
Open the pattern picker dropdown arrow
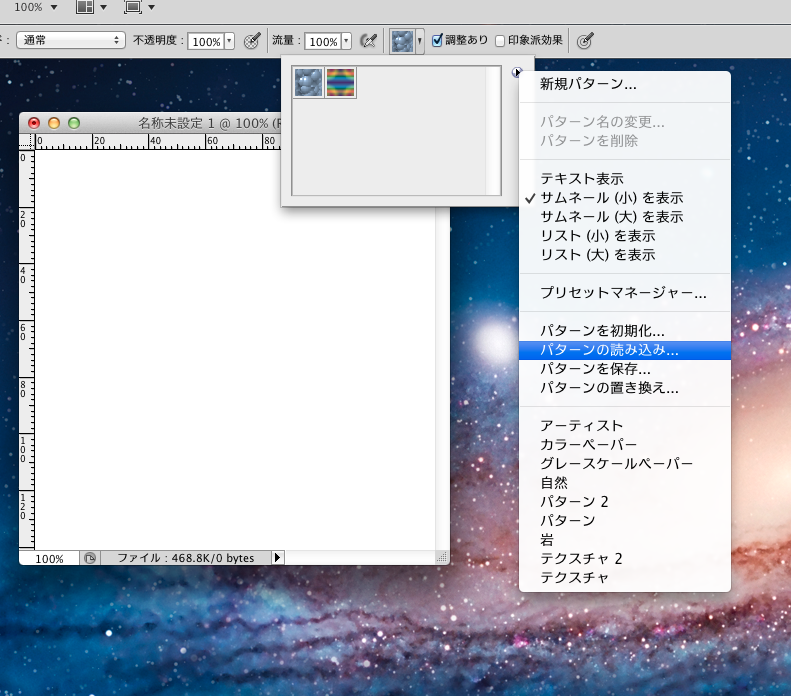tap(420, 41)
